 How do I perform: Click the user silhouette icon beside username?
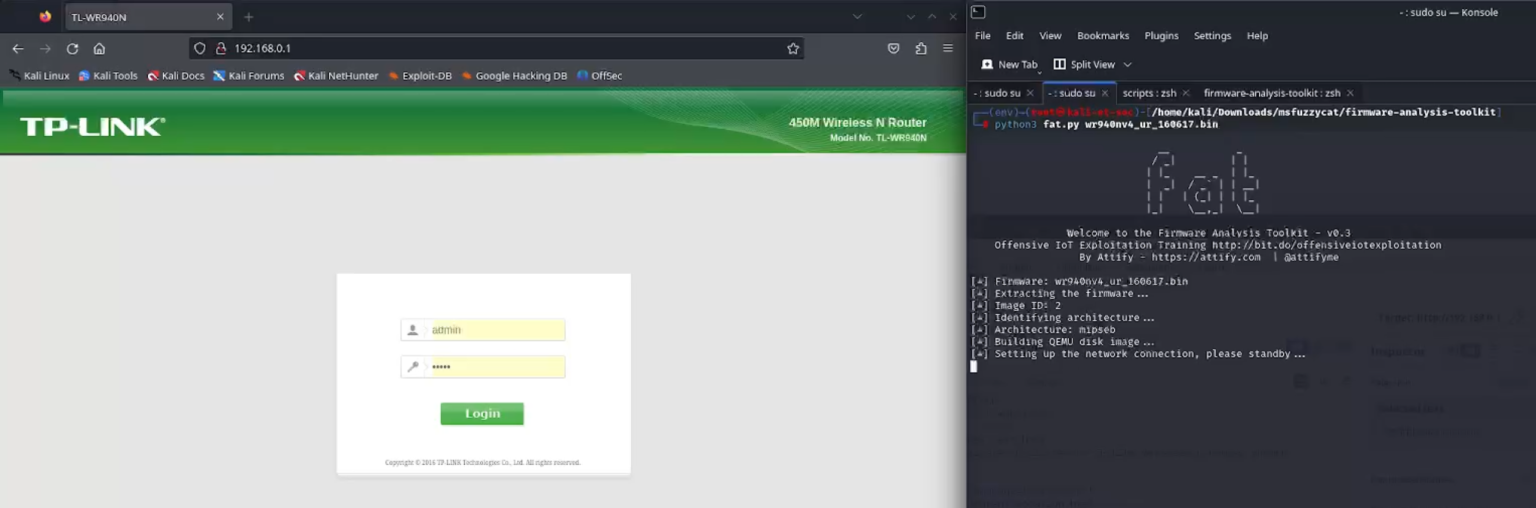[413, 330]
